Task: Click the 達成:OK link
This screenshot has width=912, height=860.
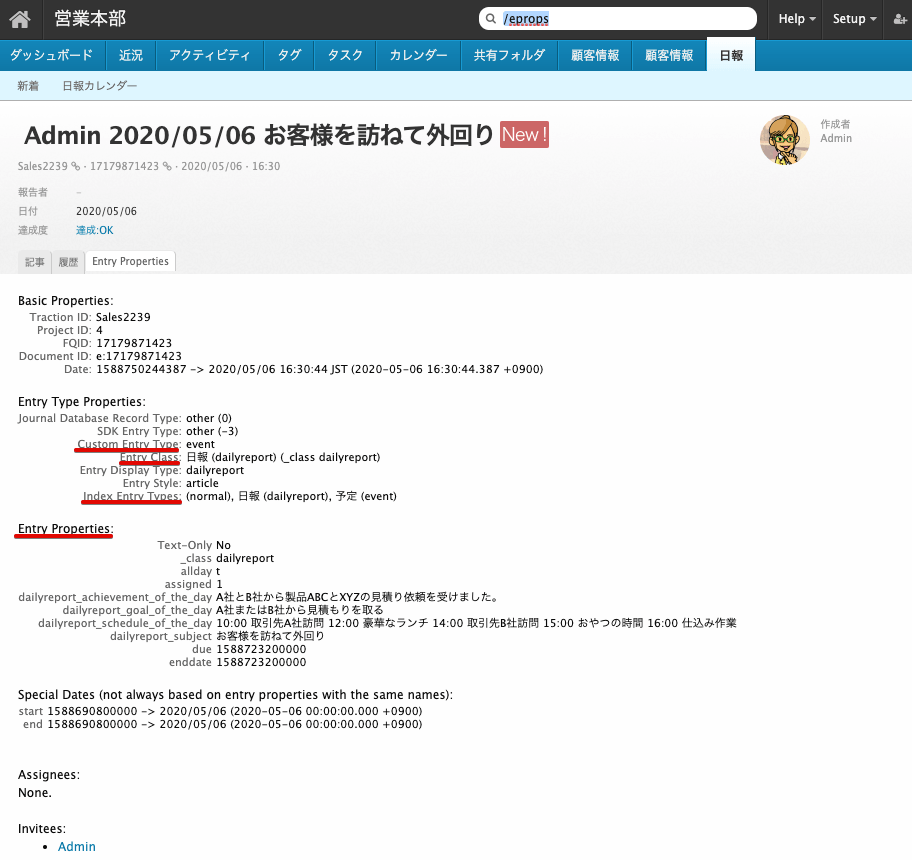Action: point(94,229)
